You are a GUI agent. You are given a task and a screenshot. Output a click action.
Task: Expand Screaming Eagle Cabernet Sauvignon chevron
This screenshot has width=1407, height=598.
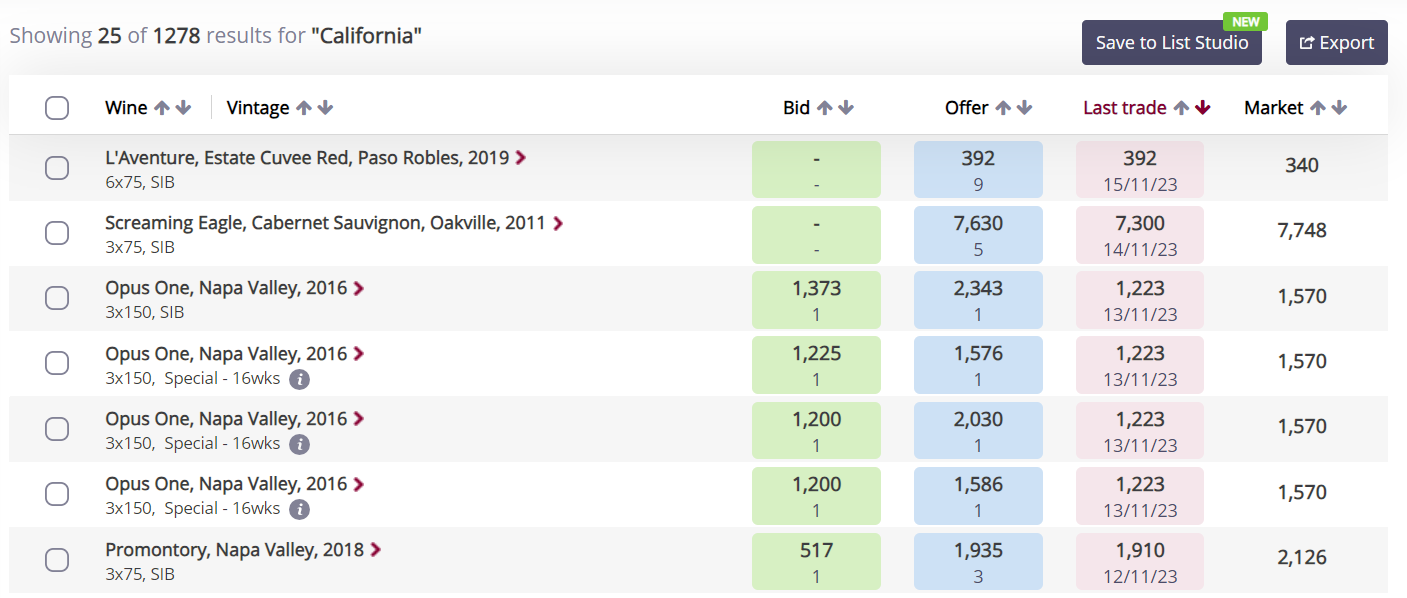[x=558, y=224]
